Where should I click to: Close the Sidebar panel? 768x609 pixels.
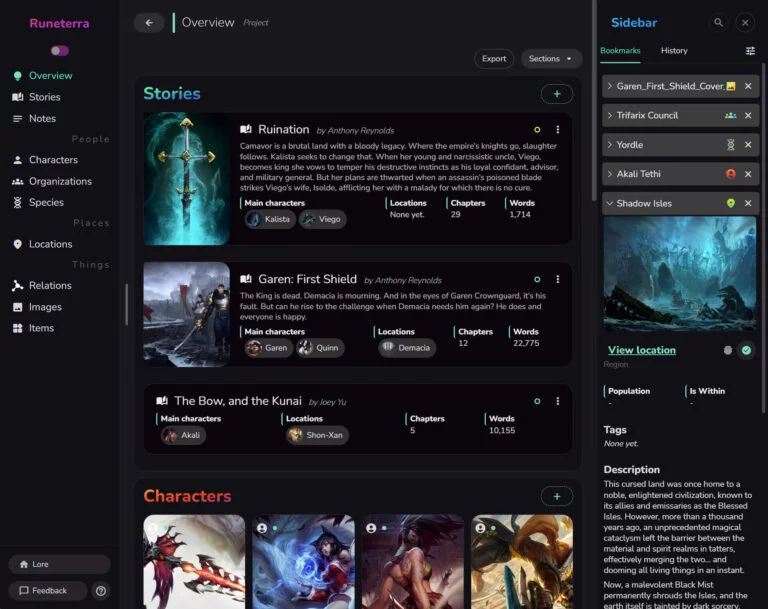point(745,23)
